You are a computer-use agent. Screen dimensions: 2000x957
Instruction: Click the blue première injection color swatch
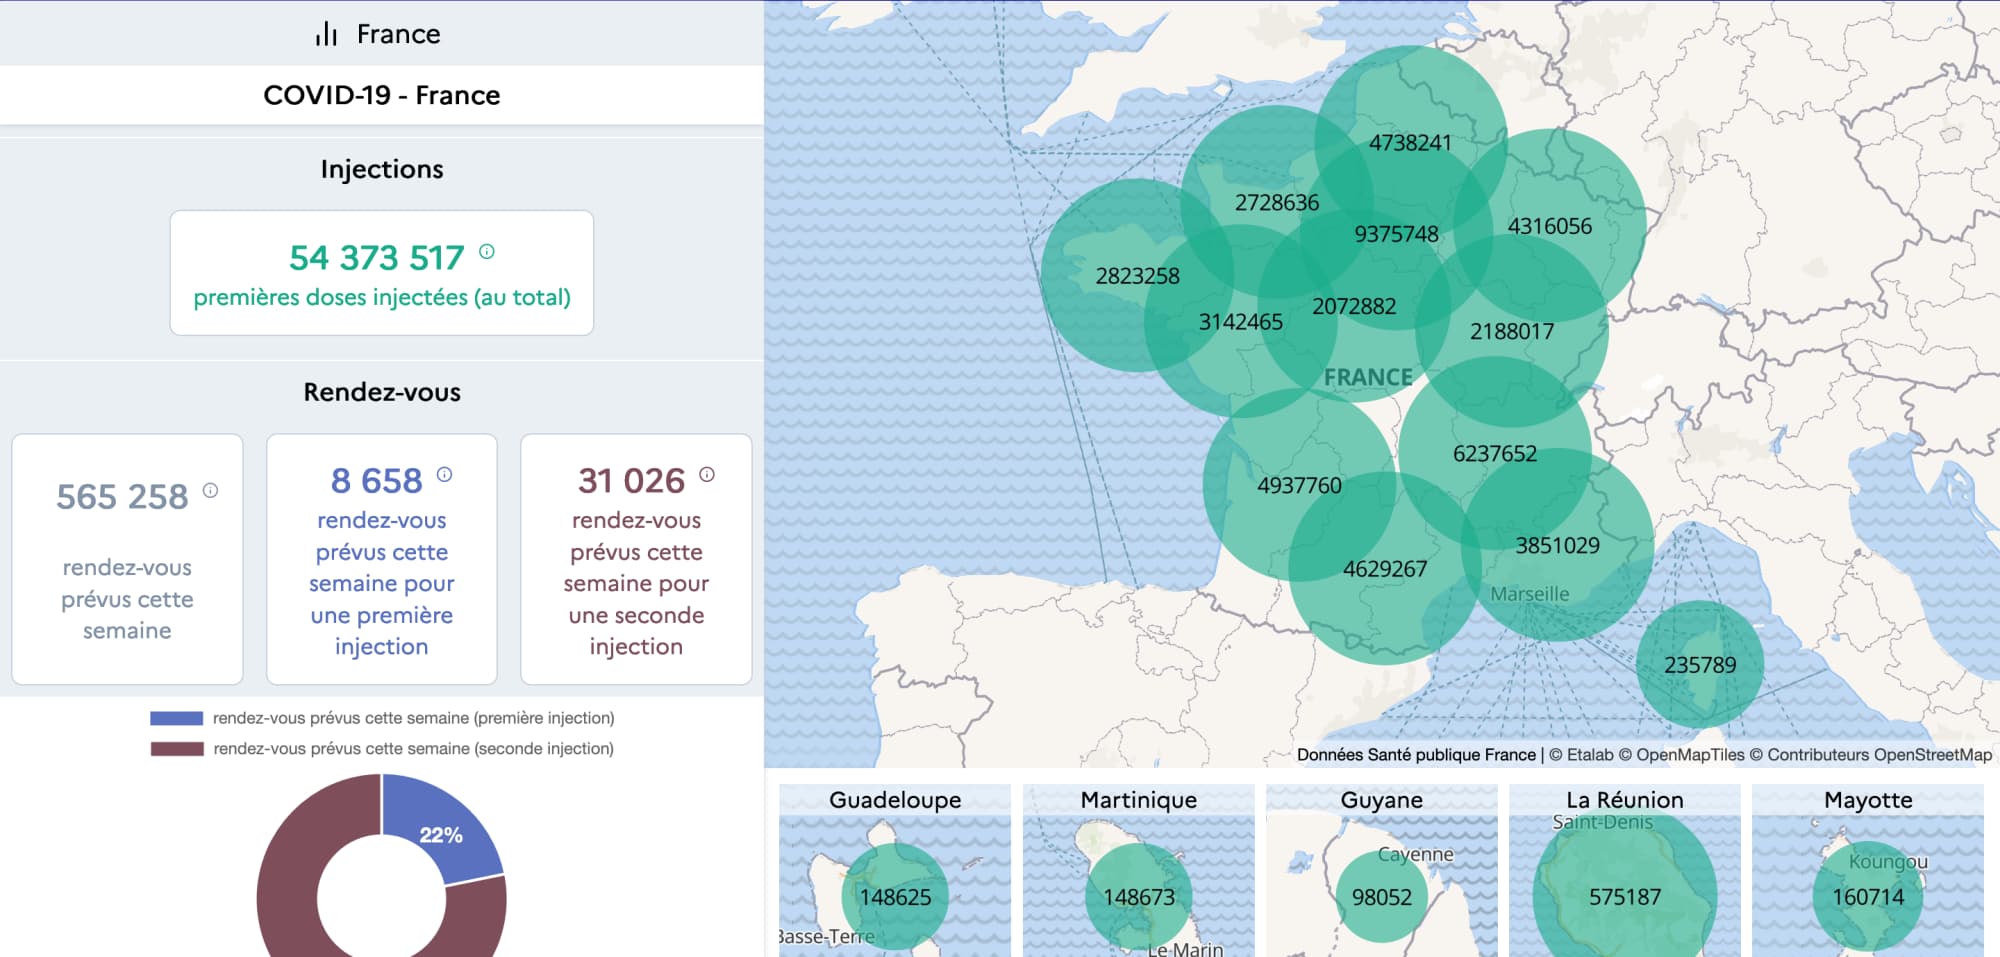[176, 718]
